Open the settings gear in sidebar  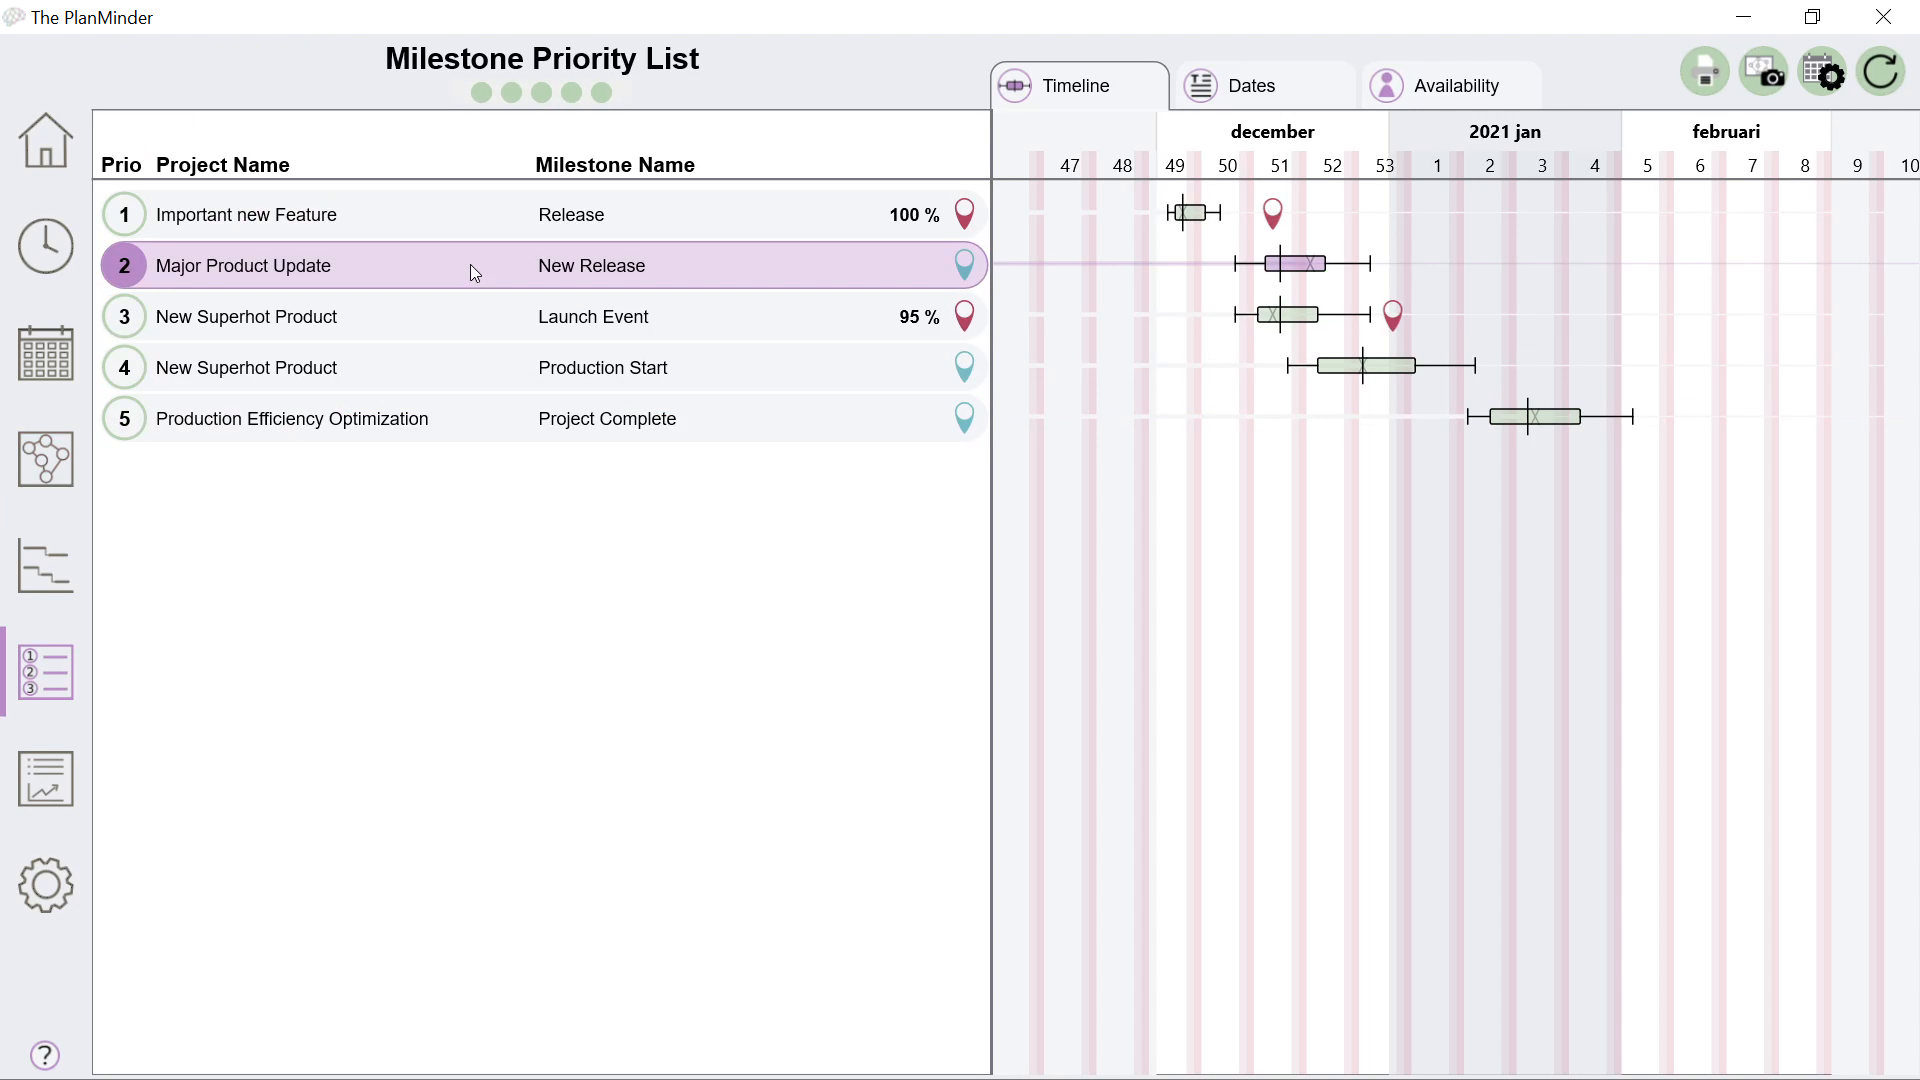pyautogui.click(x=46, y=885)
